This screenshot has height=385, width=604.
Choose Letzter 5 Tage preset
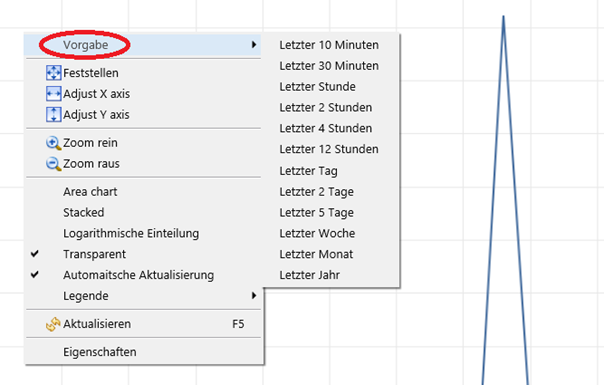point(317,212)
